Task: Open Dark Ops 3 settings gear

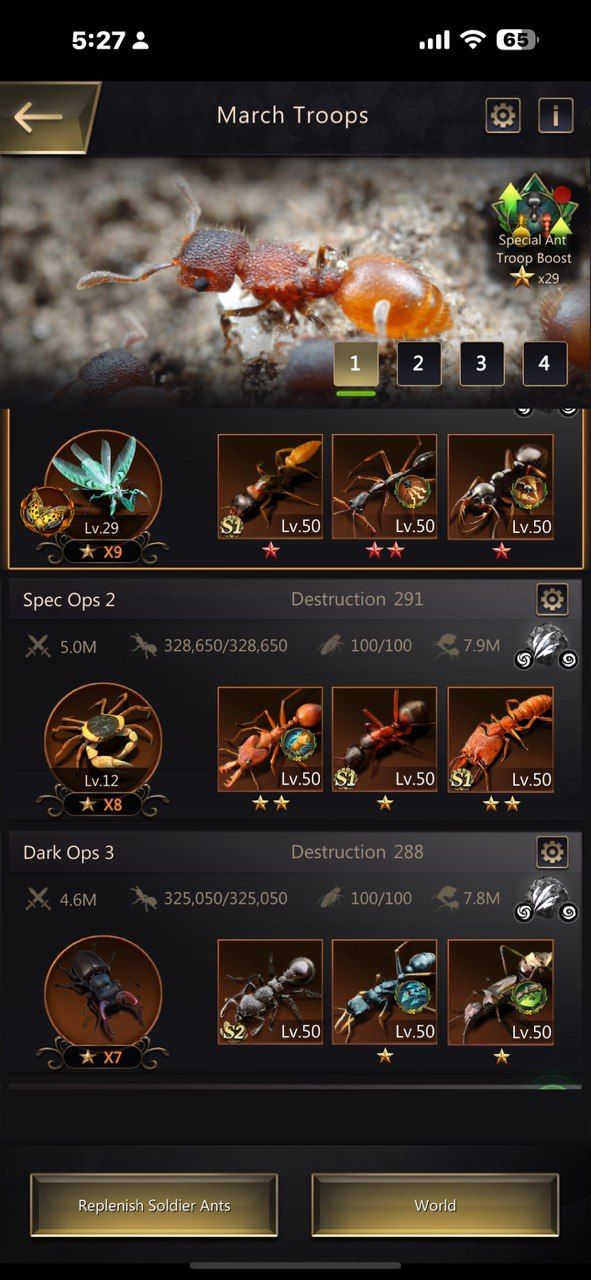Action: point(552,852)
